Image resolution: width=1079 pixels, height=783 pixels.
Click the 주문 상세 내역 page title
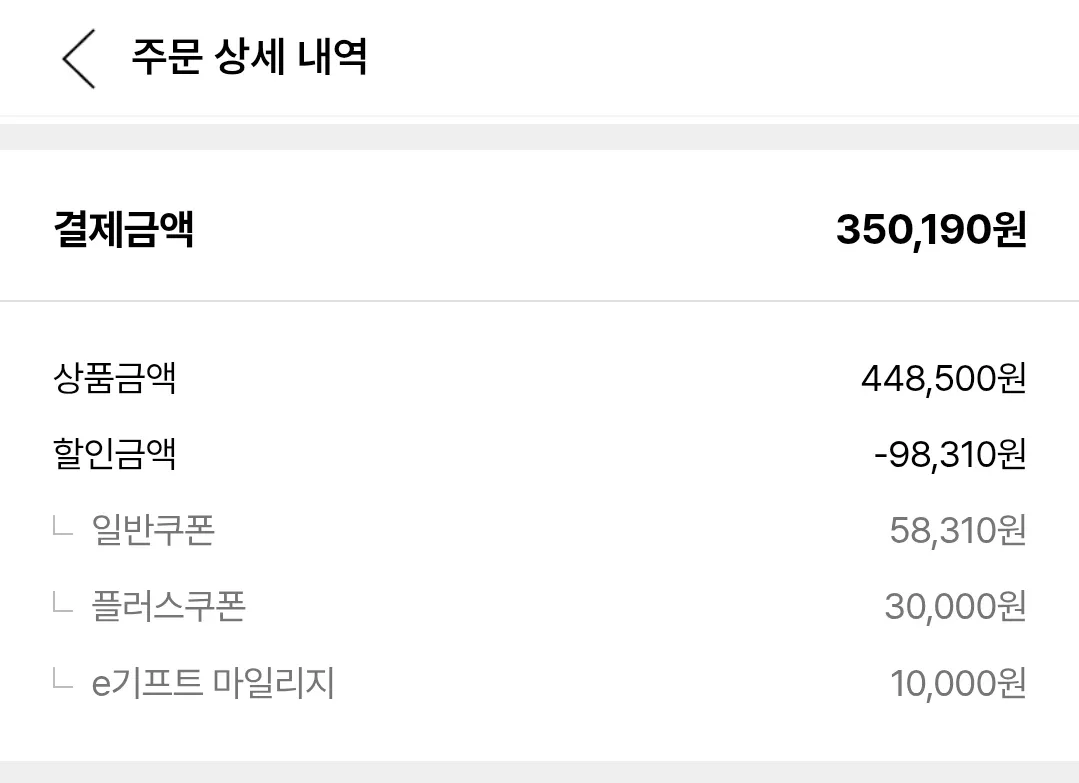(x=249, y=56)
